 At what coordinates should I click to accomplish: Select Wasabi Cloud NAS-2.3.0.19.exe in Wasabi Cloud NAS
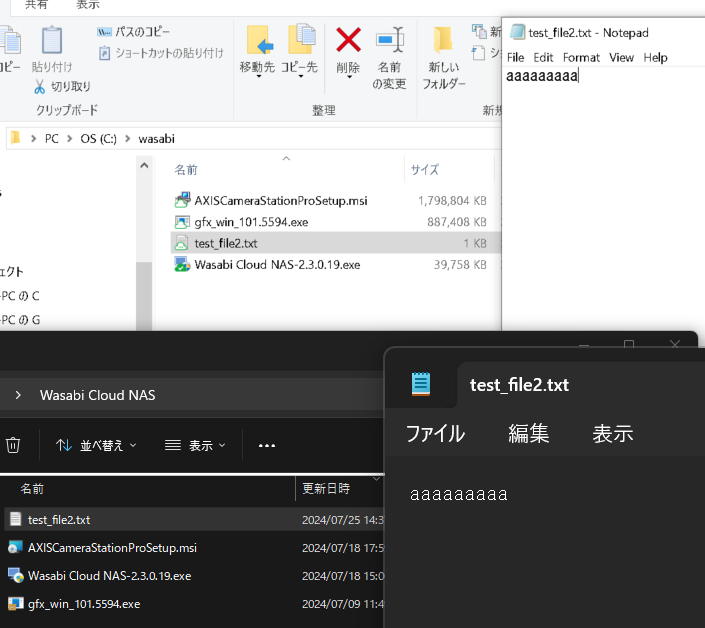click(194, 576)
